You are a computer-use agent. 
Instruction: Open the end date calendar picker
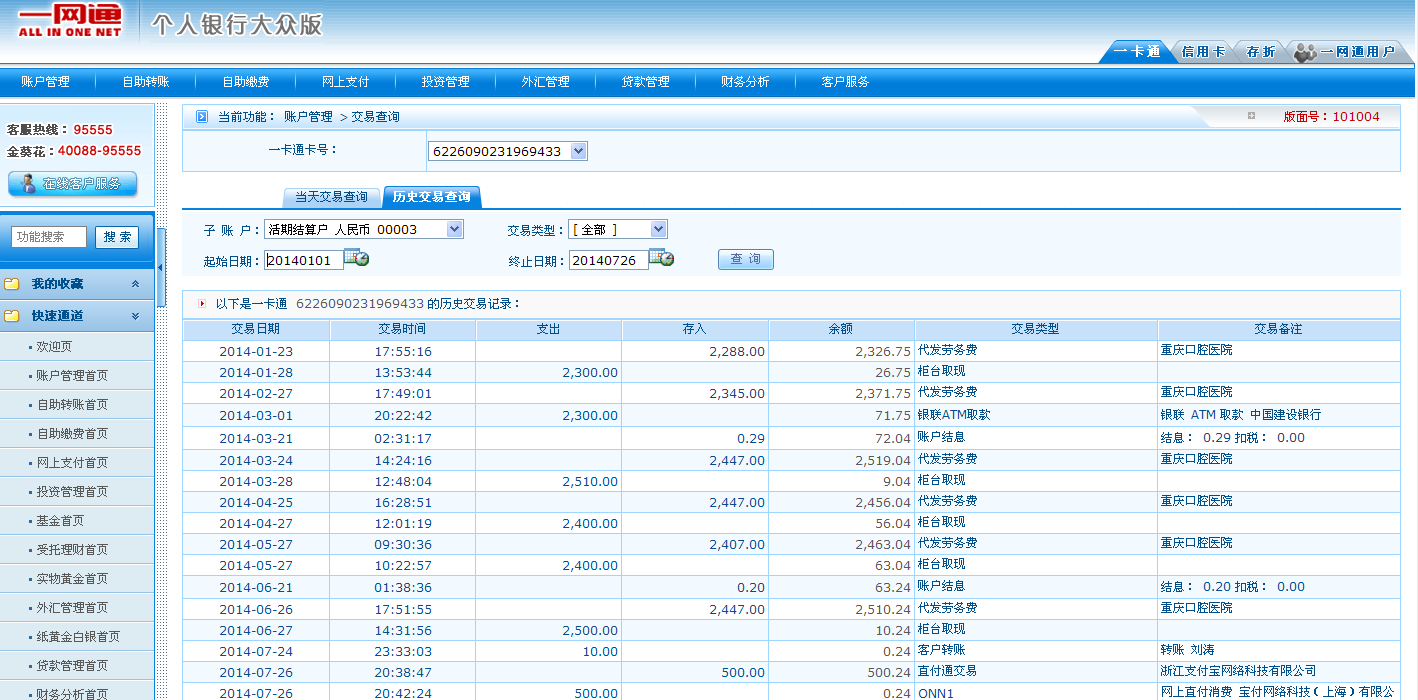pos(661,259)
